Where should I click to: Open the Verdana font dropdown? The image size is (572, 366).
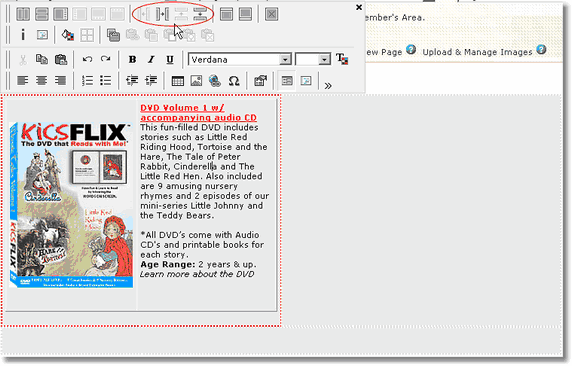pos(285,59)
